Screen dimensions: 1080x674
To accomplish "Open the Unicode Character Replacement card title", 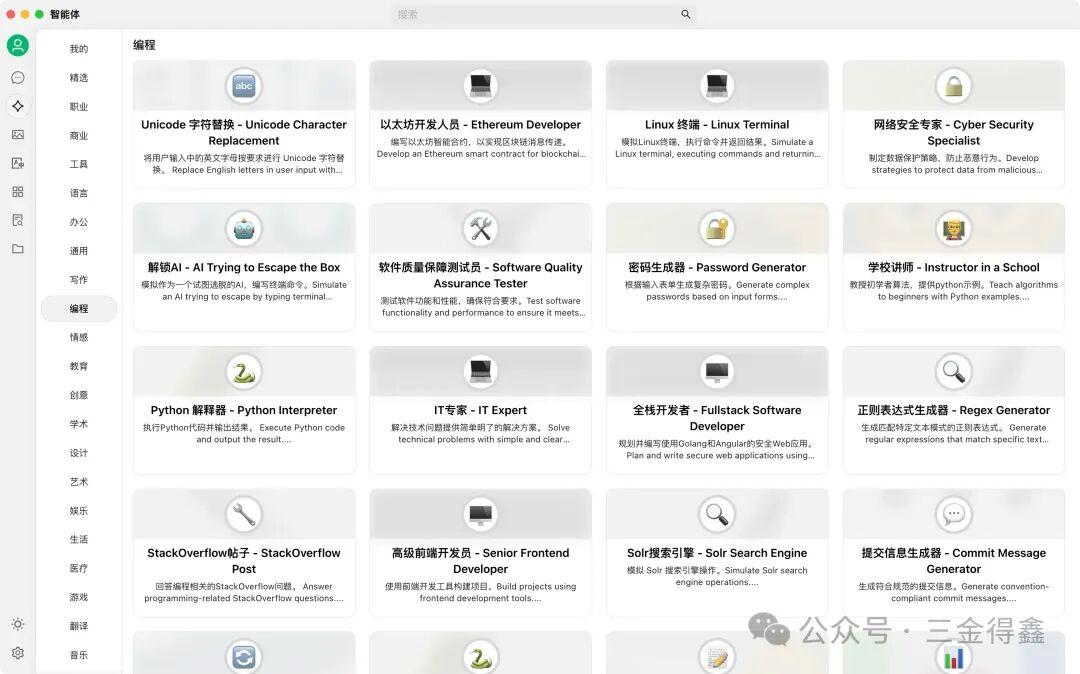I will 244,132.
